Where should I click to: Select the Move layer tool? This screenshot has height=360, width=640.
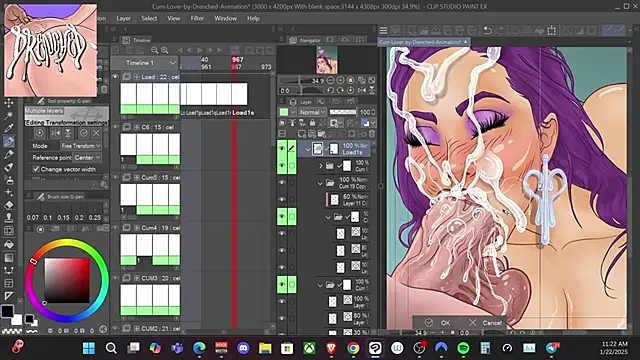[9, 102]
